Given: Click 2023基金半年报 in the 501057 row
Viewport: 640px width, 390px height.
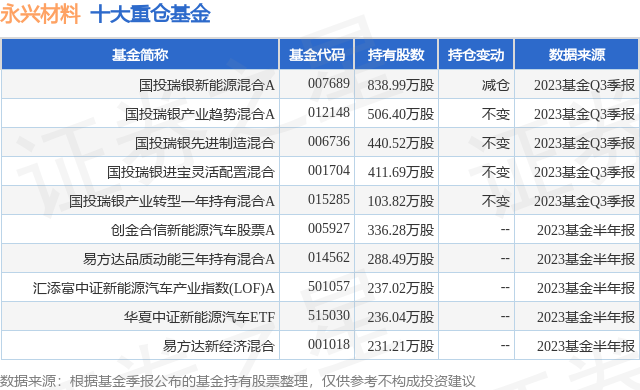Looking at the screenshot, I should point(586,288).
